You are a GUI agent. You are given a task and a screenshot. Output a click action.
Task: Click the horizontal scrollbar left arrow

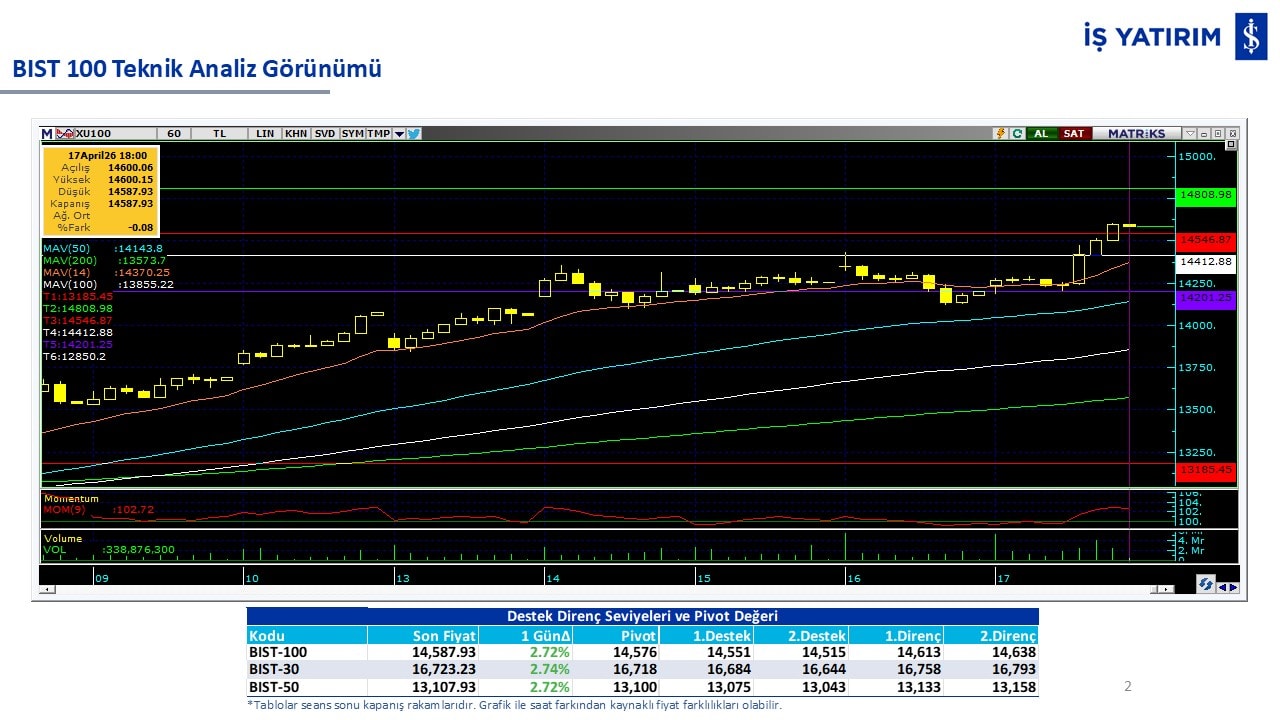tap(46, 590)
